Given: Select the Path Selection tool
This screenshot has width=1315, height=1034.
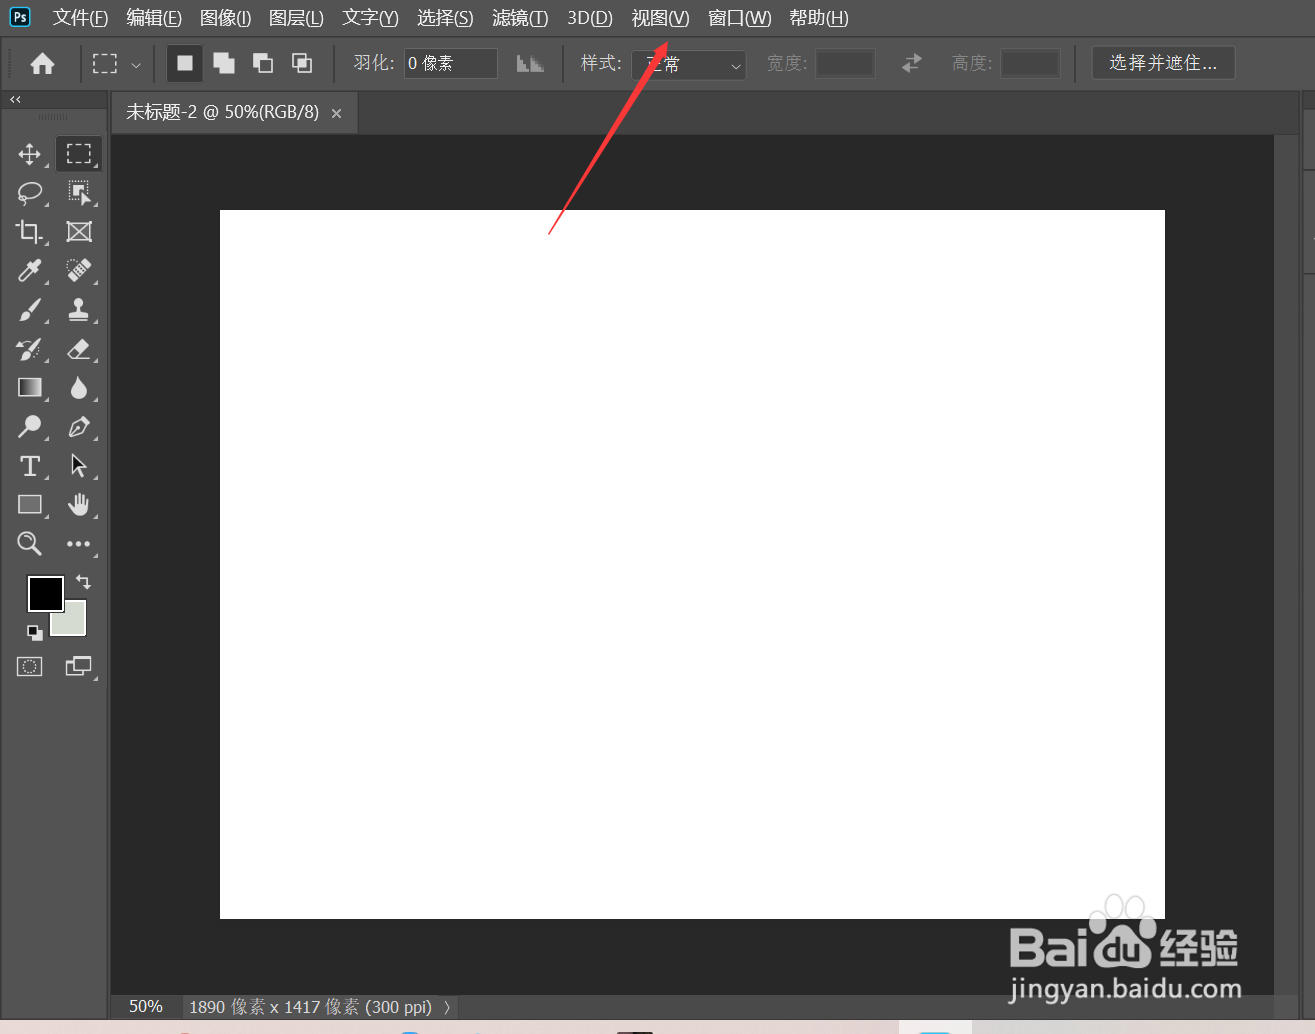Looking at the screenshot, I should tap(79, 466).
